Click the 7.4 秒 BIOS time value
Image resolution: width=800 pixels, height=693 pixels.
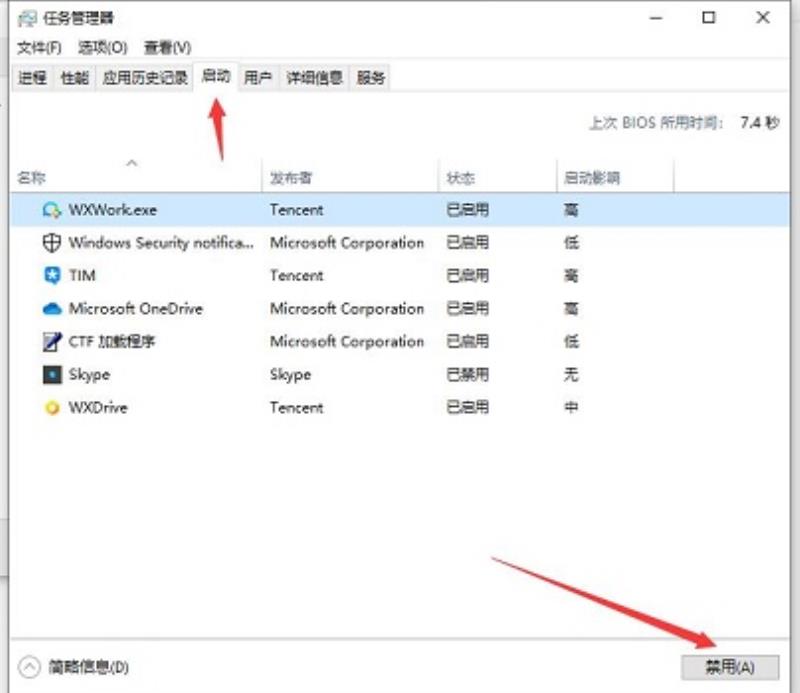[760, 122]
